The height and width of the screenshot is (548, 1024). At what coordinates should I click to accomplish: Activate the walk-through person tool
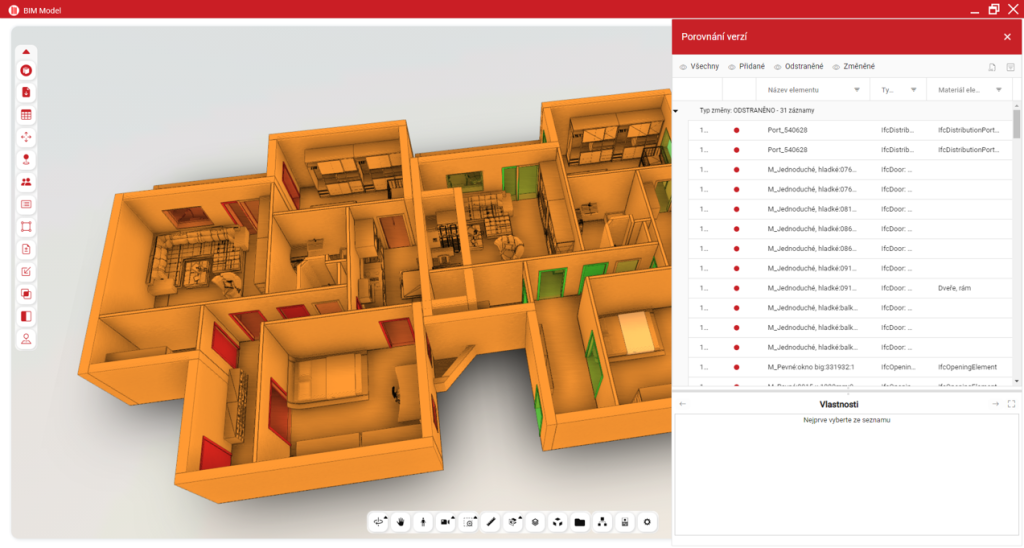(x=423, y=521)
